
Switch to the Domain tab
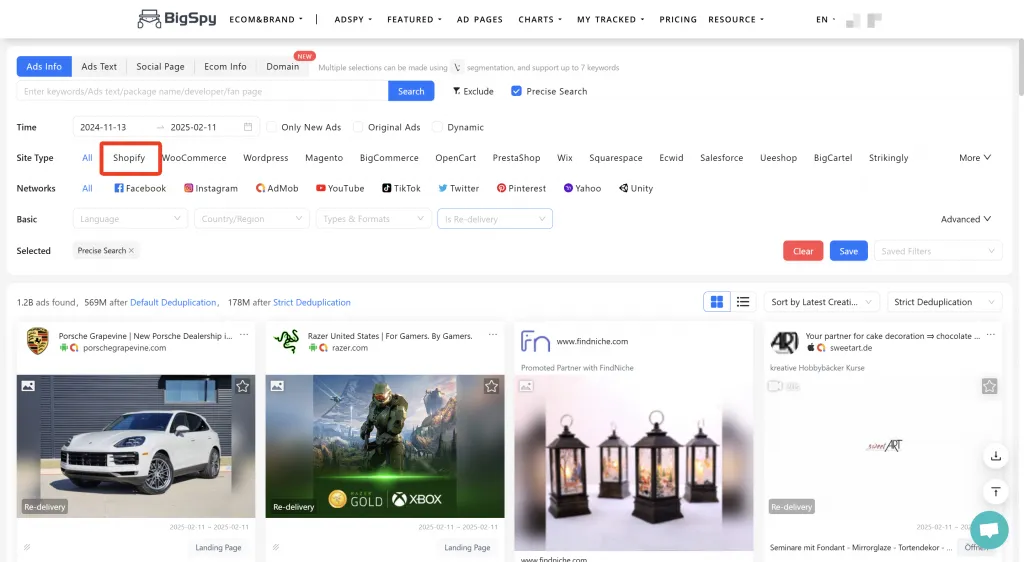(282, 67)
